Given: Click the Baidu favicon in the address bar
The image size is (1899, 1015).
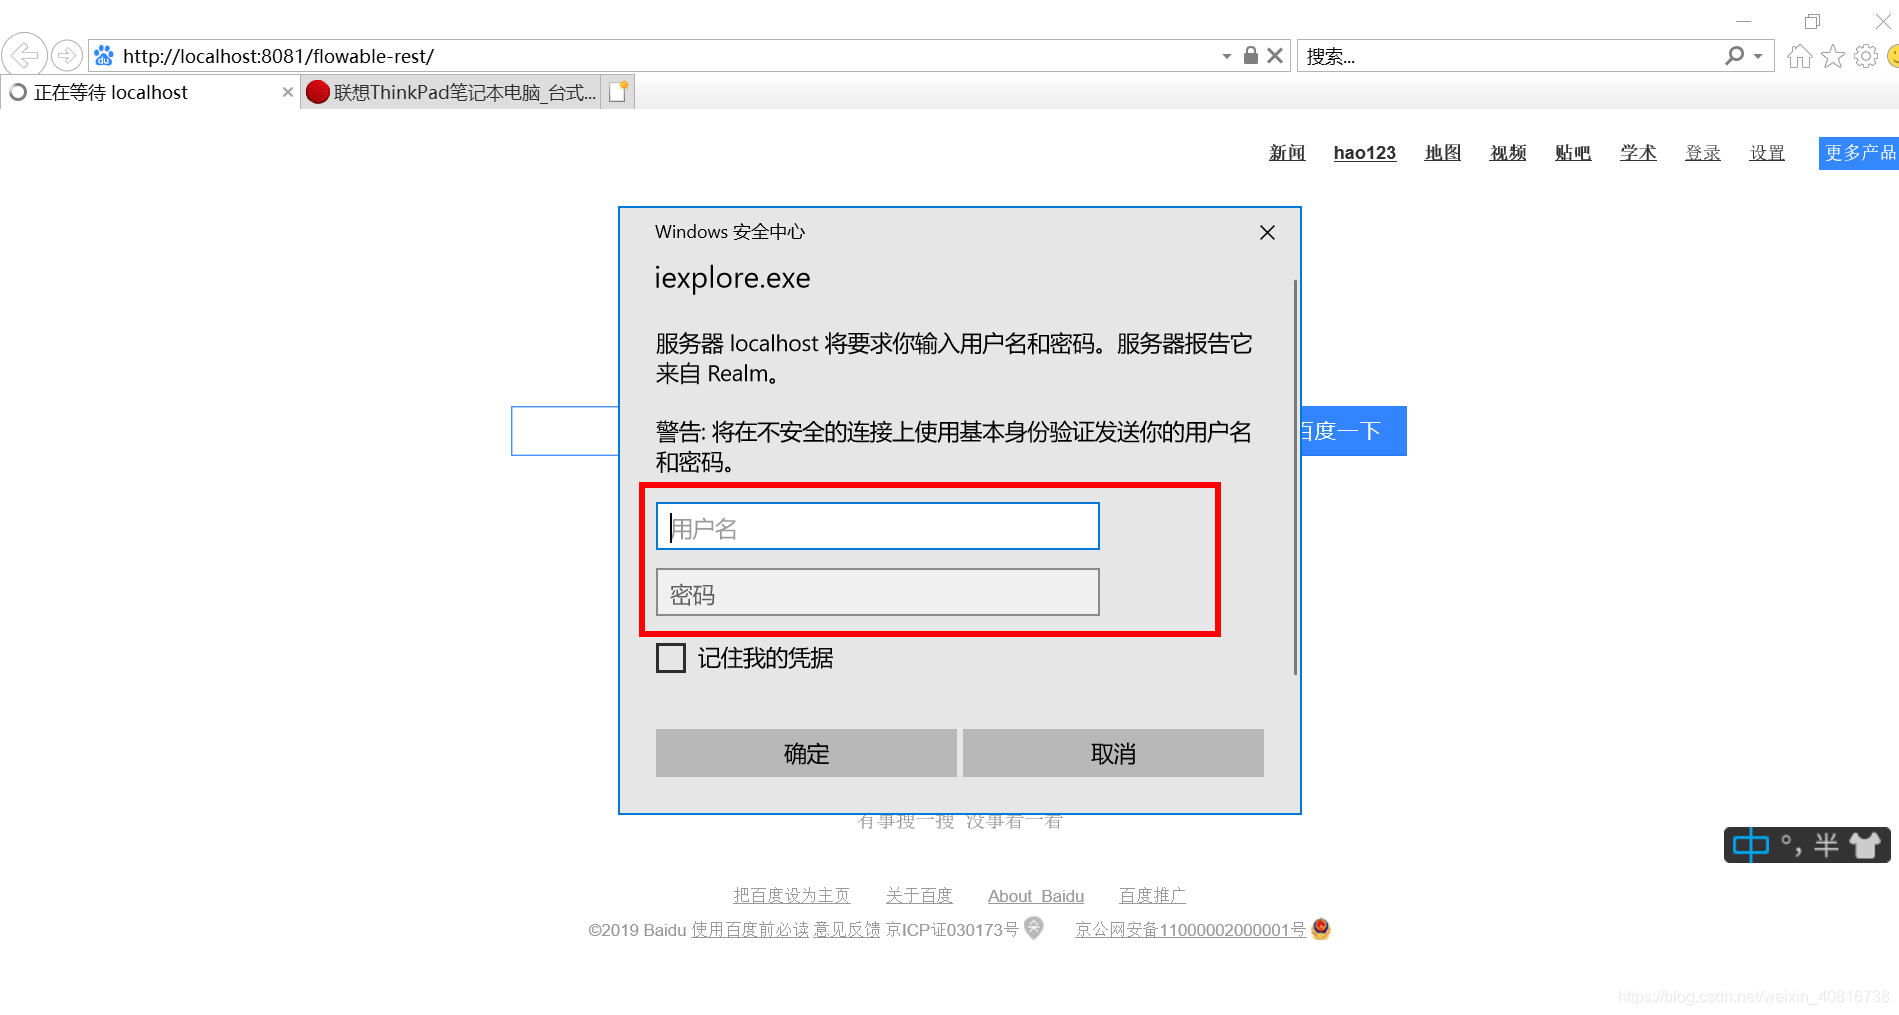Looking at the screenshot, I should [104, 55].
